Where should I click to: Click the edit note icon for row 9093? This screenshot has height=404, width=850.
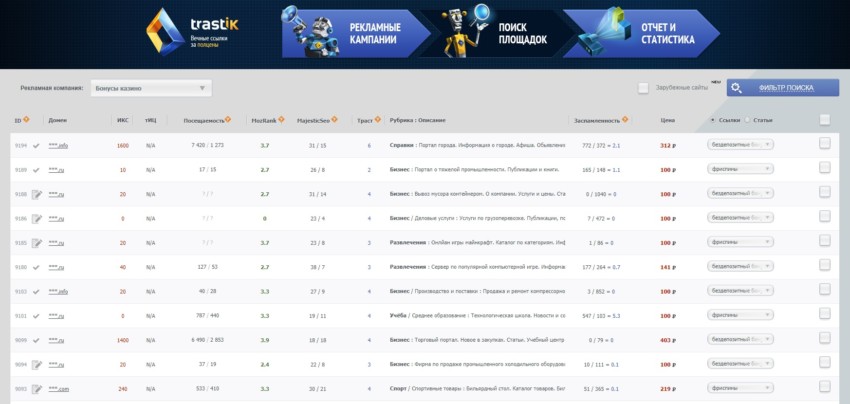click(37, 389)
